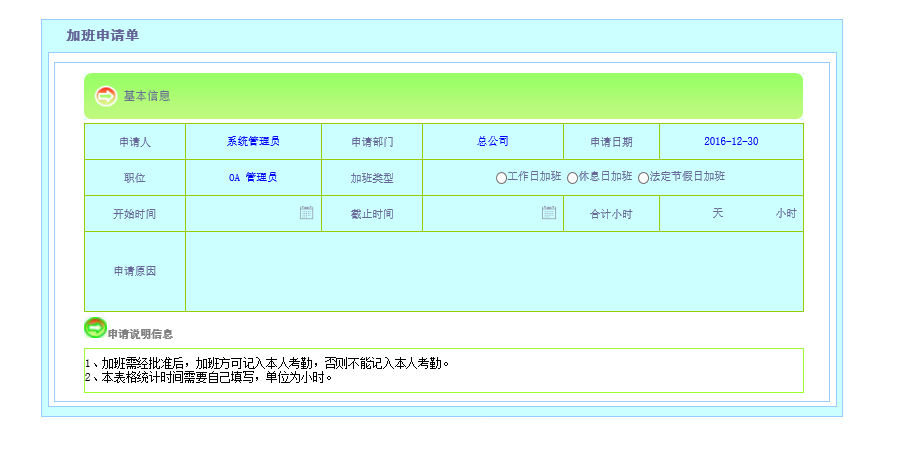Click note 2 about 本表格统计时间

tap(209, 377)
